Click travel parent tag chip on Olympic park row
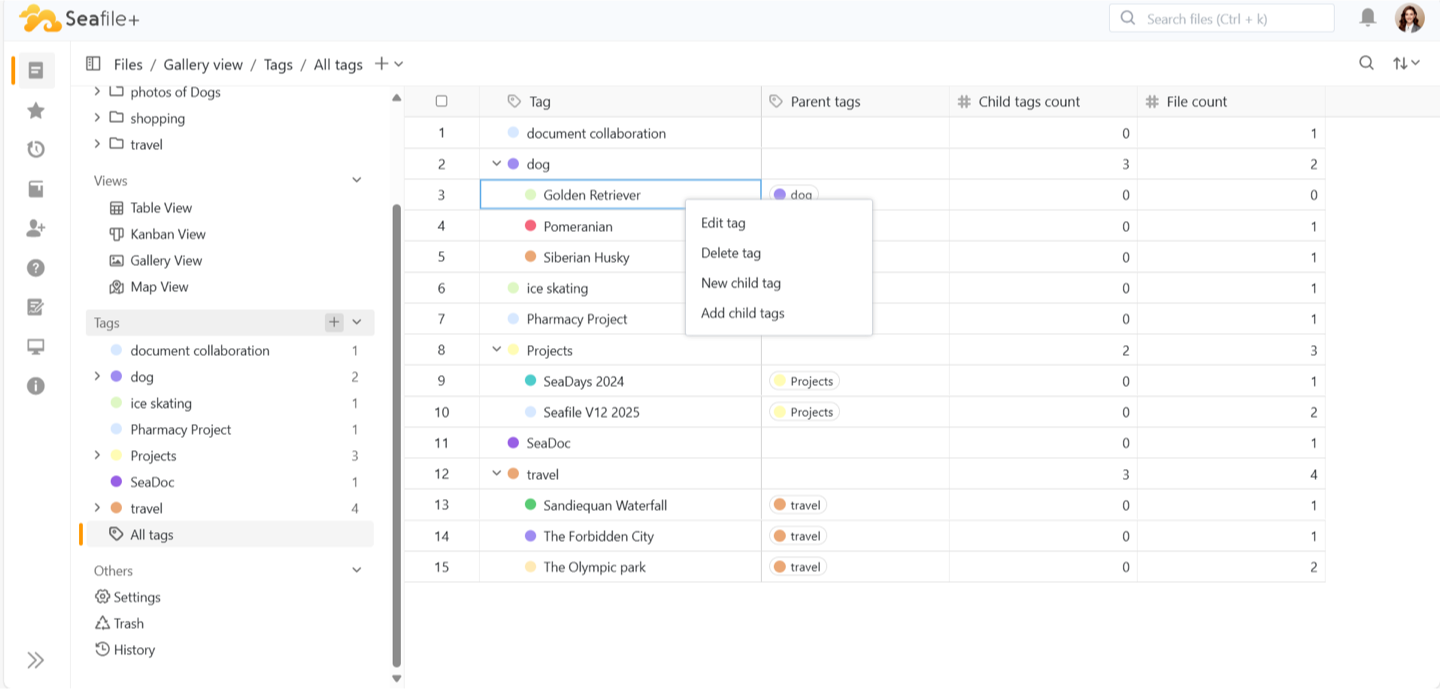 [x=798, y=567]
